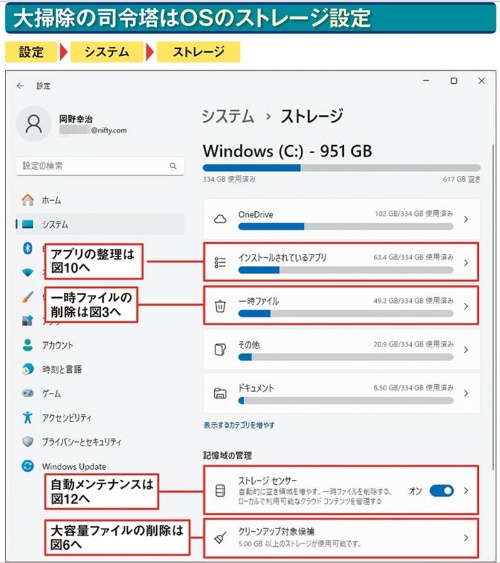Open アカウント settings page
Viewport: 500px width, 563px height.
[x=57, y=345]
